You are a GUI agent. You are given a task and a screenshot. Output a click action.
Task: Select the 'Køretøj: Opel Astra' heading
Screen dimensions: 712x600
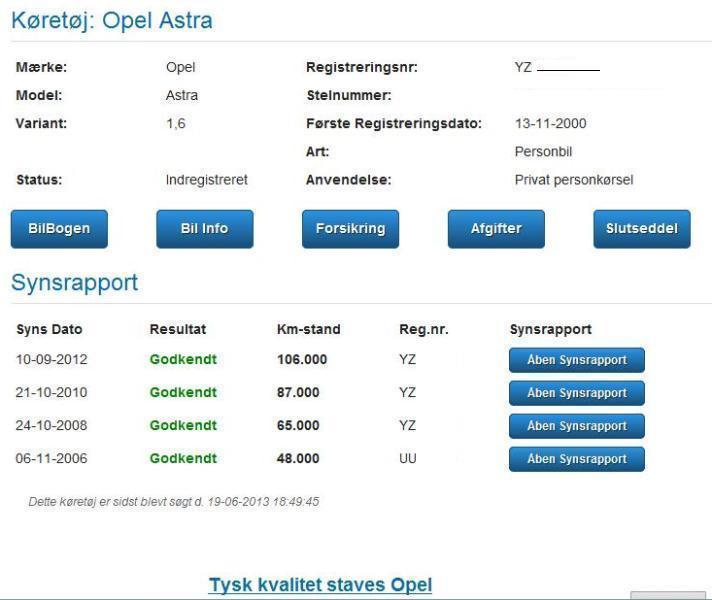pyautogui.click(x=112, y=21)
